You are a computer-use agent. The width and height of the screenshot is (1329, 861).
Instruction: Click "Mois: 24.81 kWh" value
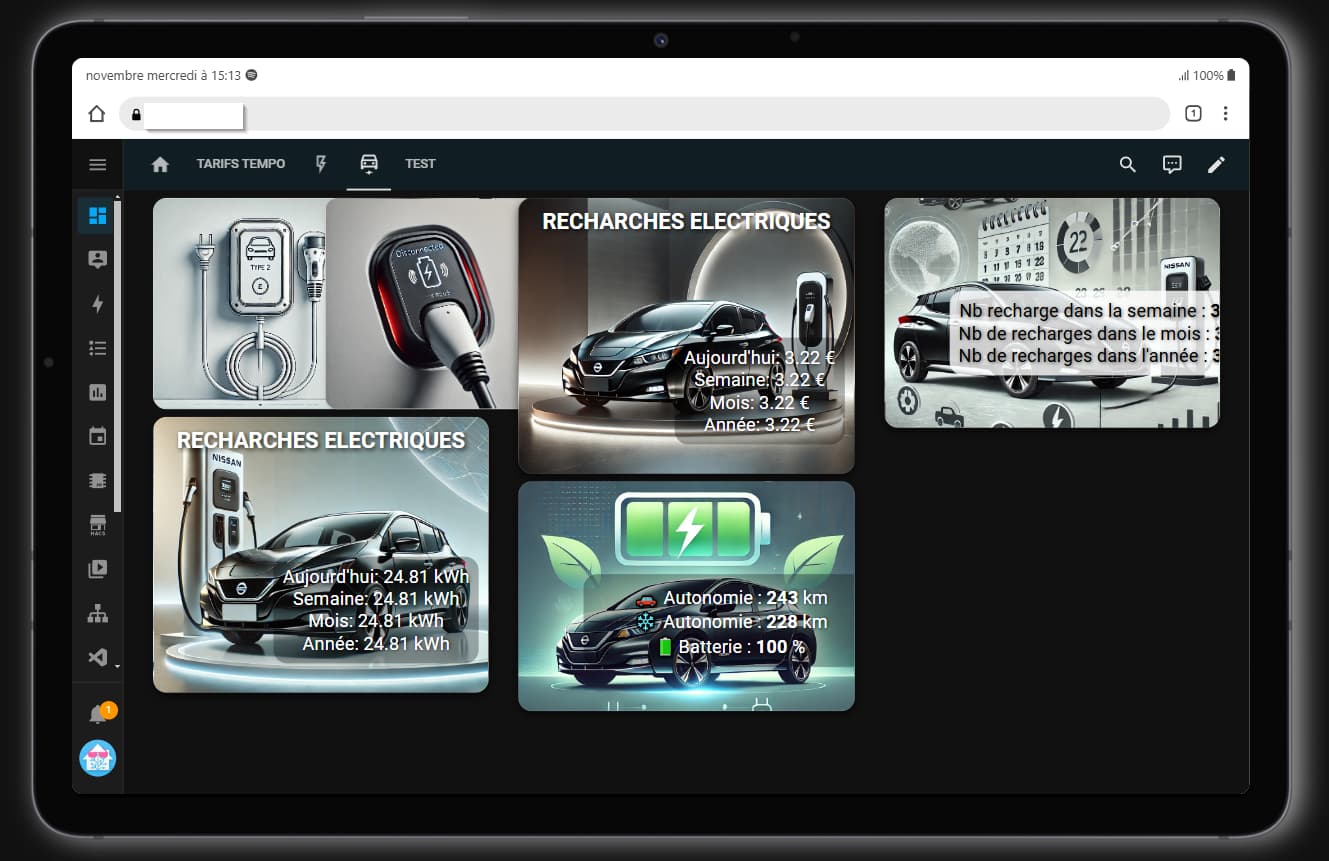point(376,621)
